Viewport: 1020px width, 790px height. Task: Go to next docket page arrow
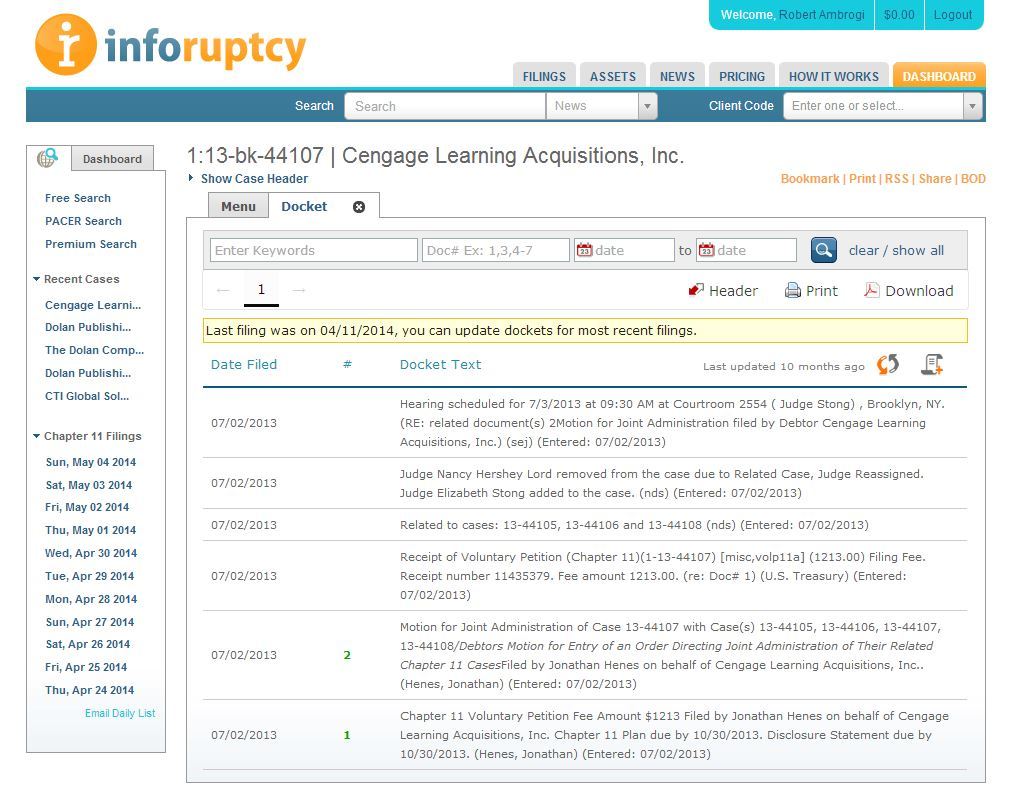(299, 290)
